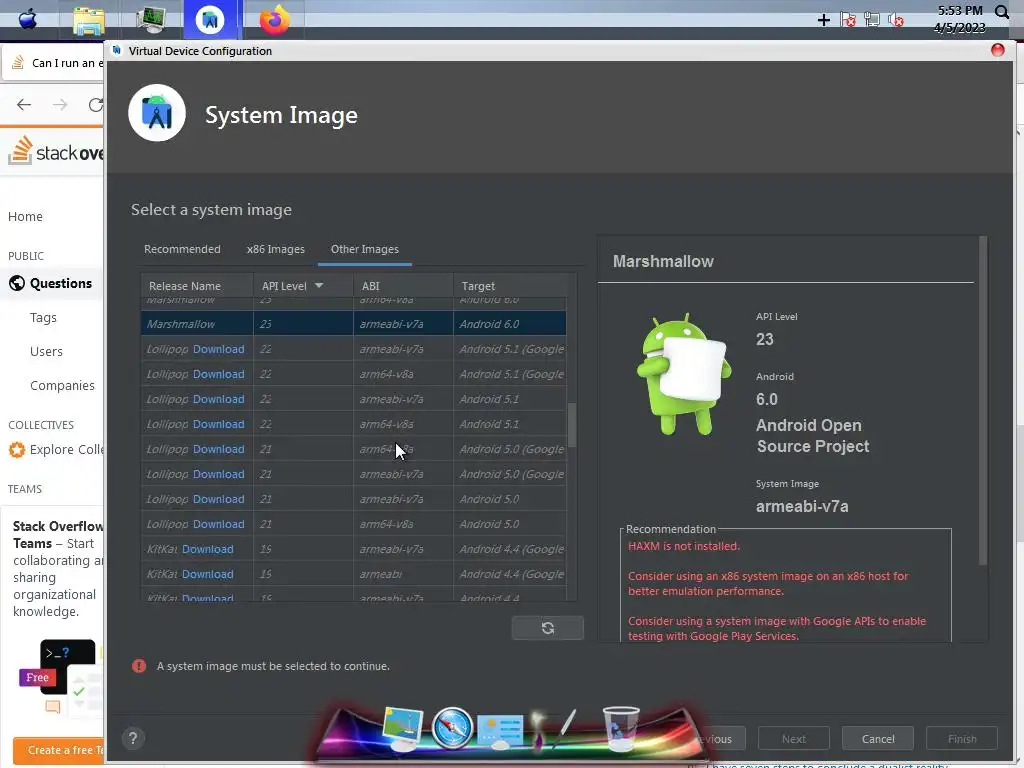Open Users in the Stack Overflow sidebar
Image resolution: width=1024 pixels, height=768 pixels.
(x=46, y=351)
